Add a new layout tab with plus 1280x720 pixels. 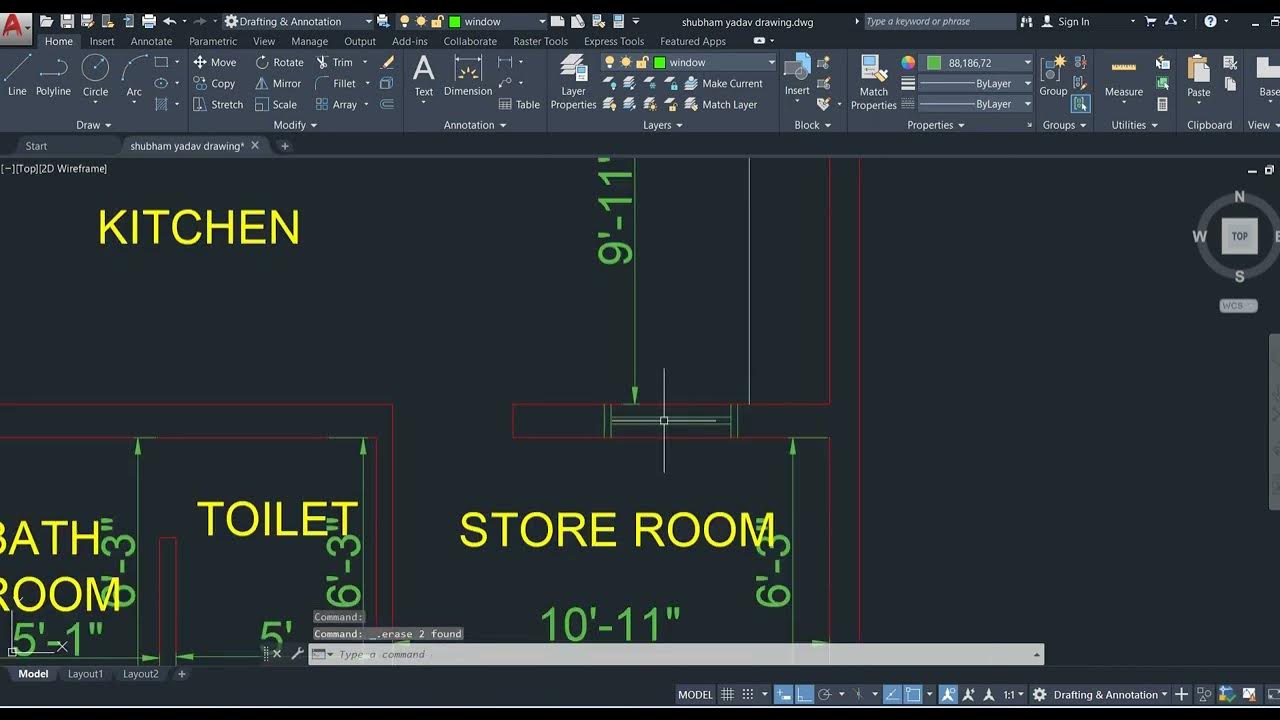coord(182,674)
